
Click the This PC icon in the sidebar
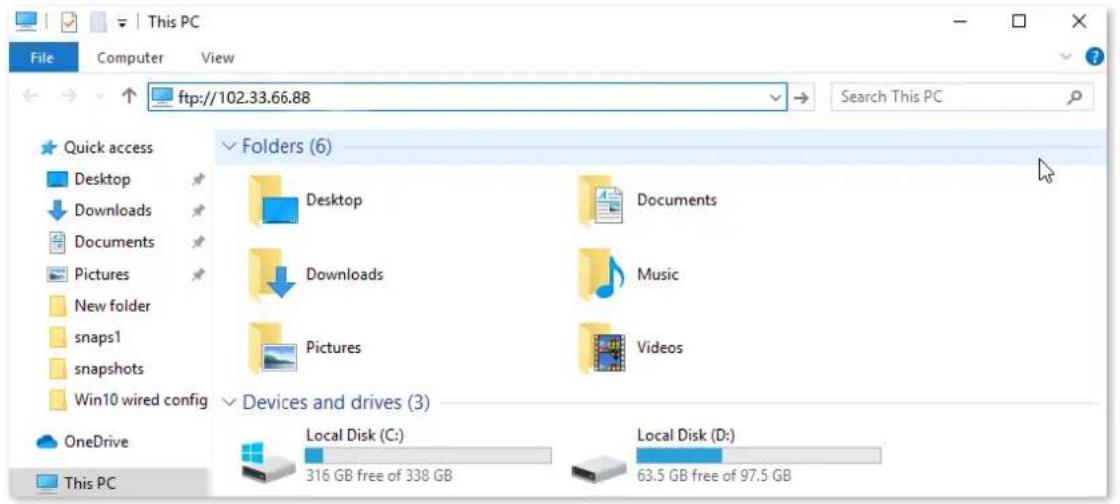click(x=47, y=483)
